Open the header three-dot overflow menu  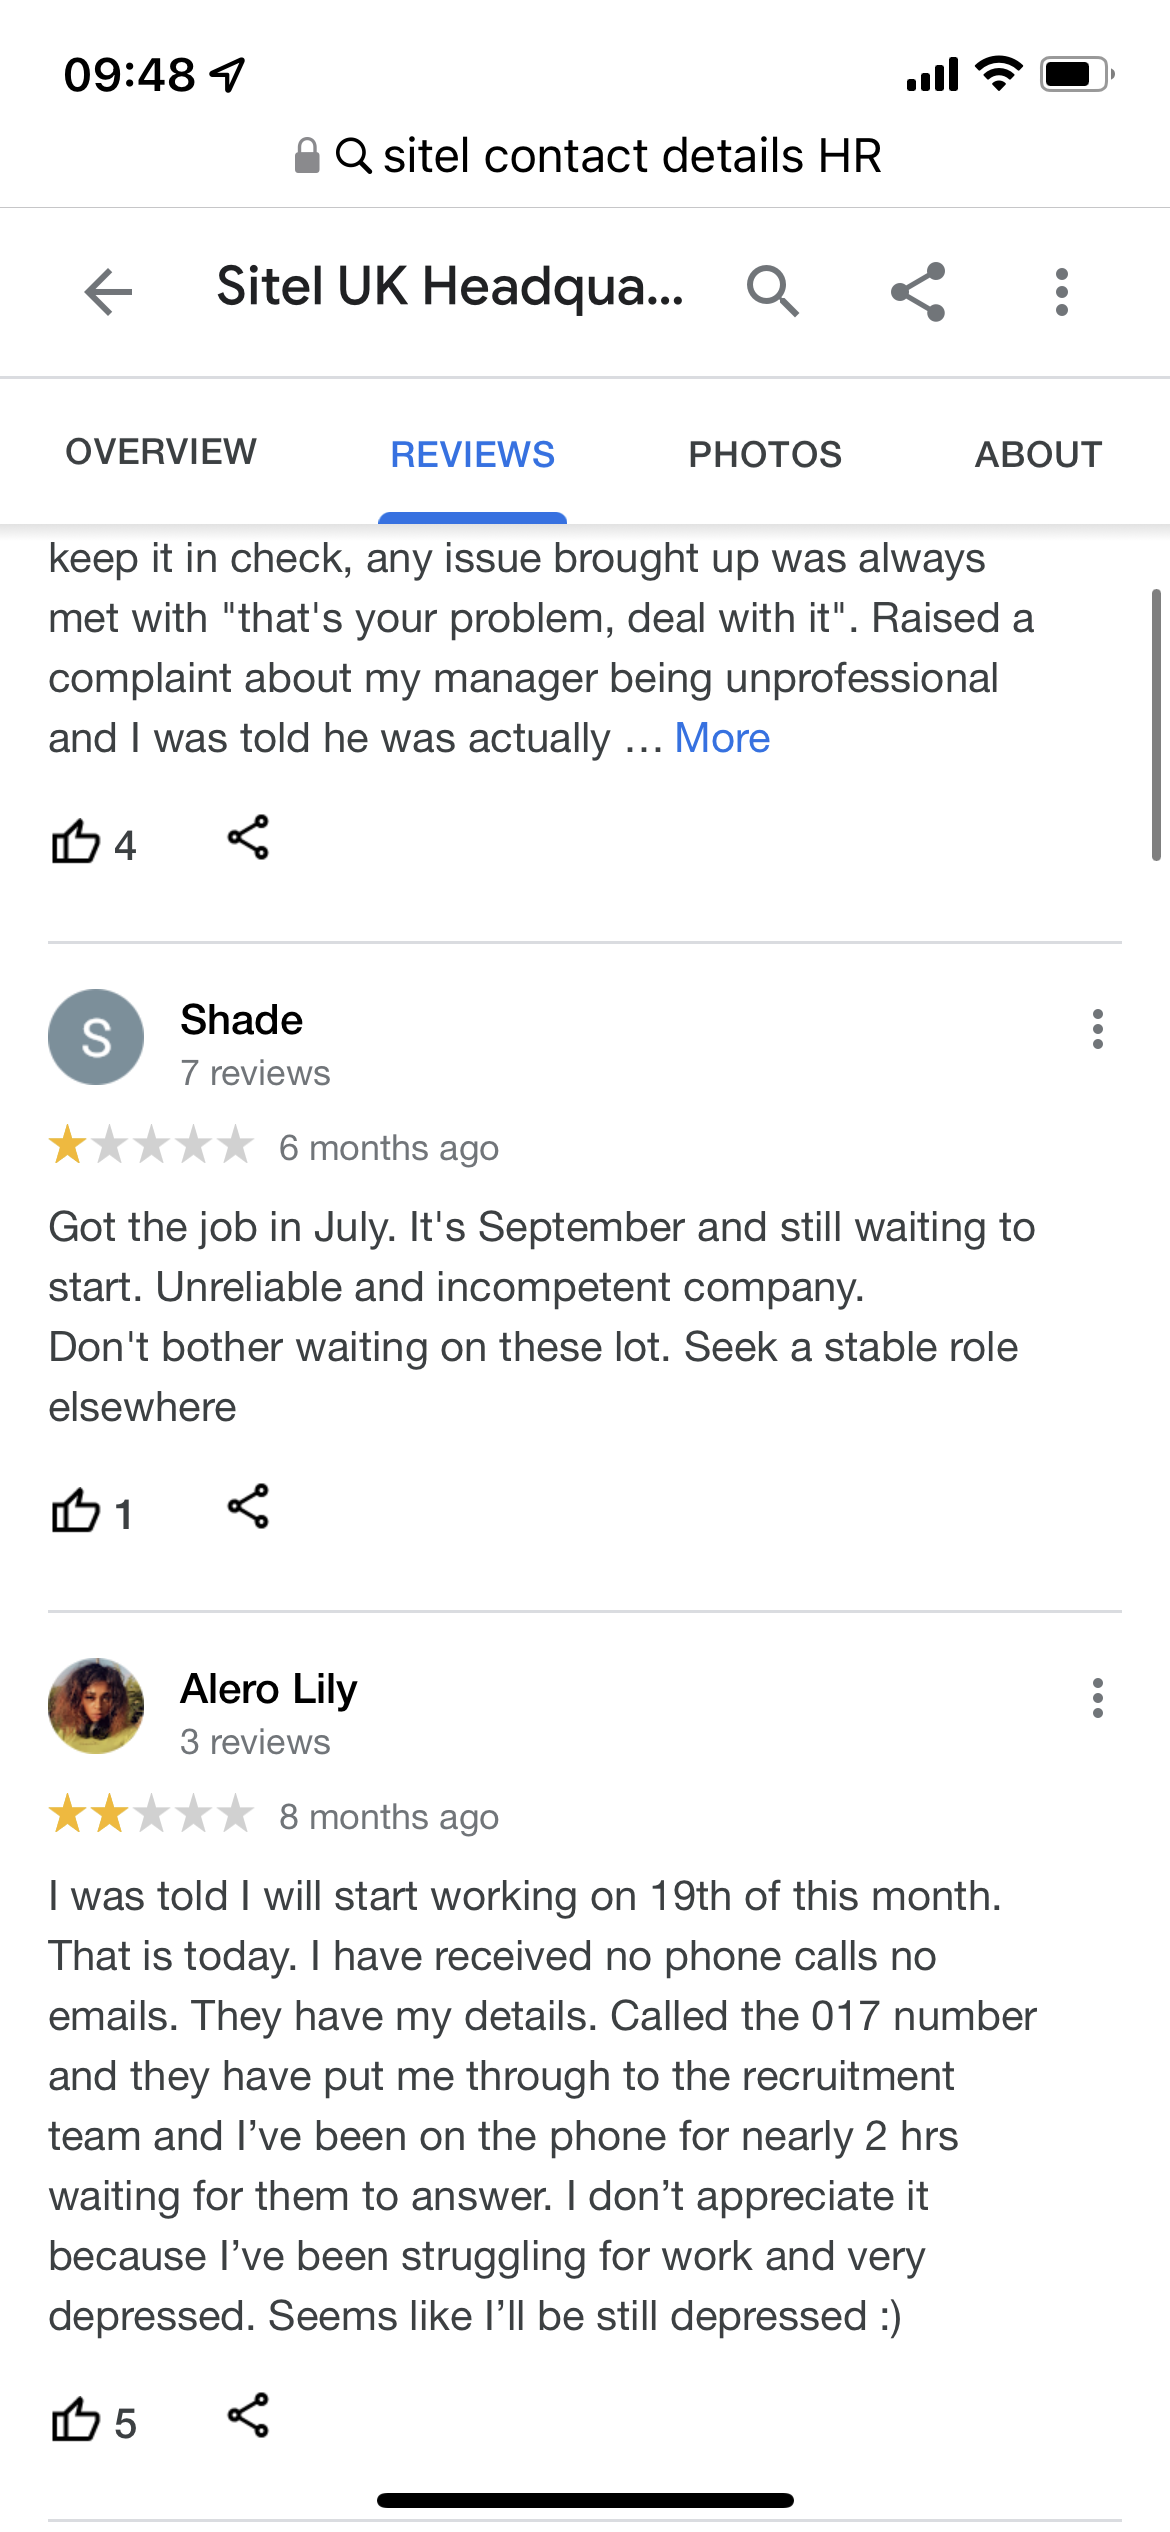pyautogui.click(x=1061, y=292)
